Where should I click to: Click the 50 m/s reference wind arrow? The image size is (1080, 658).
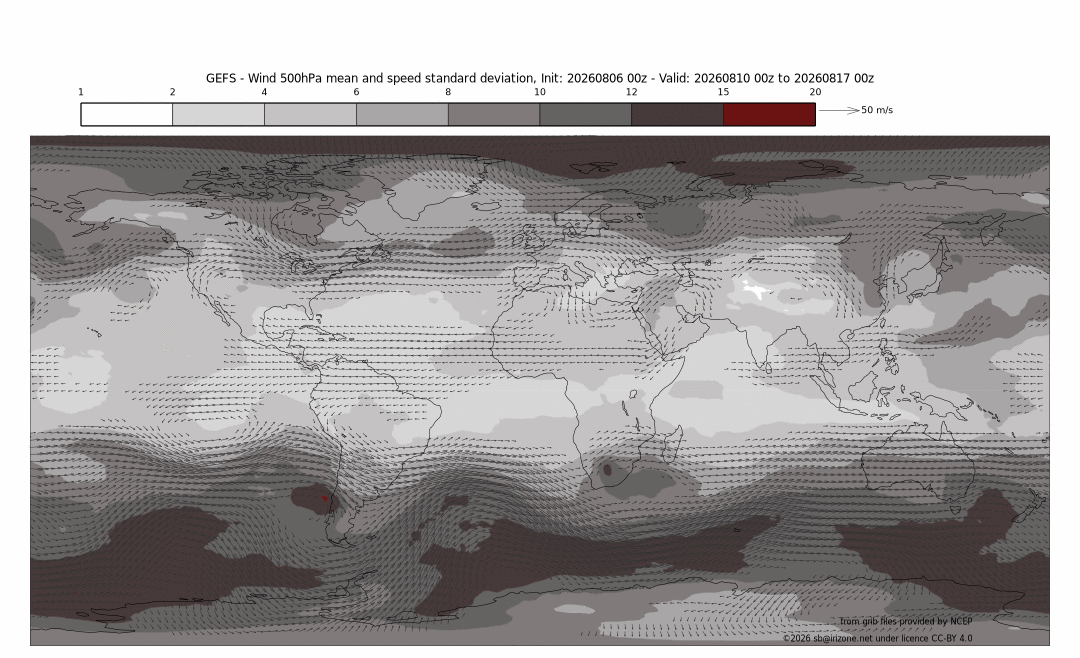pyautogui.click(x=839, y=110)
